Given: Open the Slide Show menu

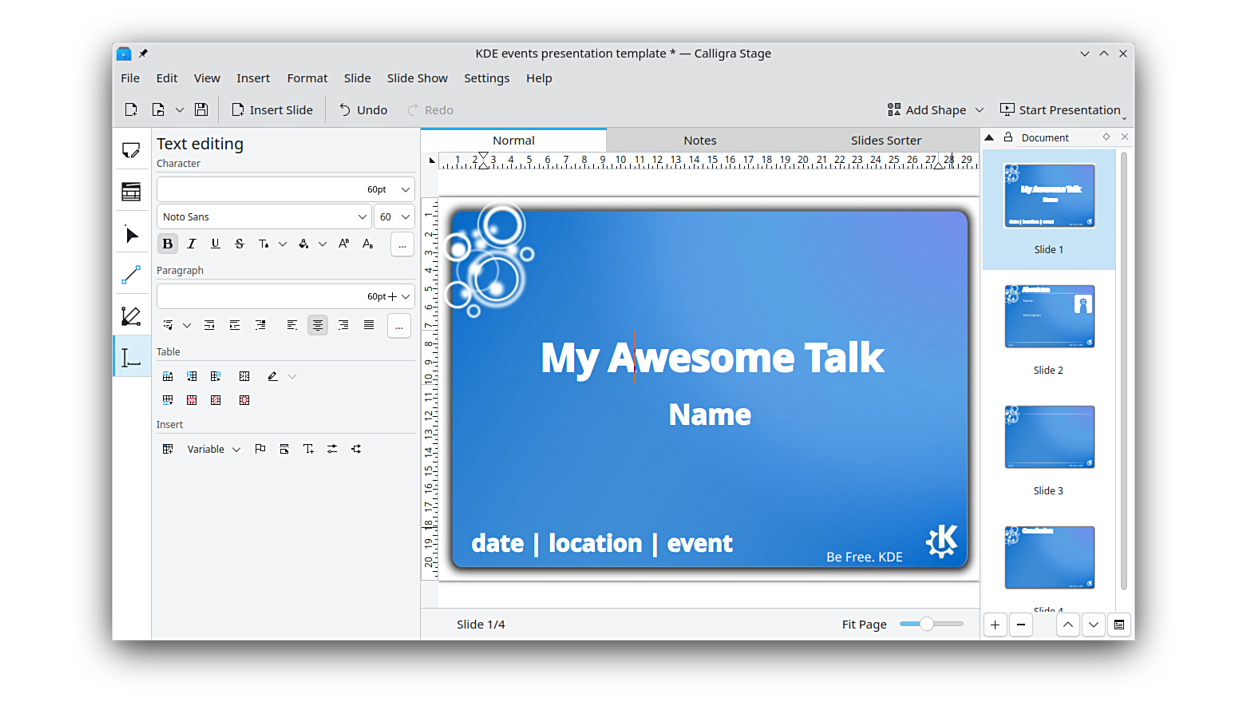Looking at the screenshot, I should pos(417,78).
